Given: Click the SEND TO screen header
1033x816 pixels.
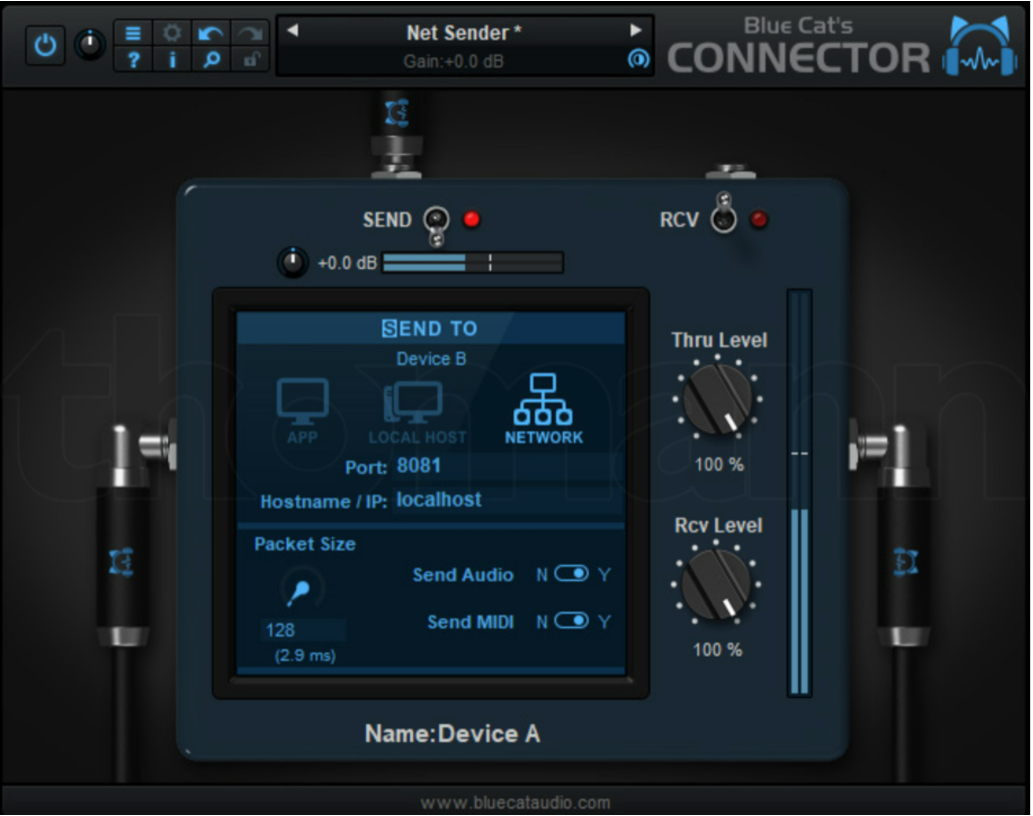Looking at the screenshot, I should (430, 328).
